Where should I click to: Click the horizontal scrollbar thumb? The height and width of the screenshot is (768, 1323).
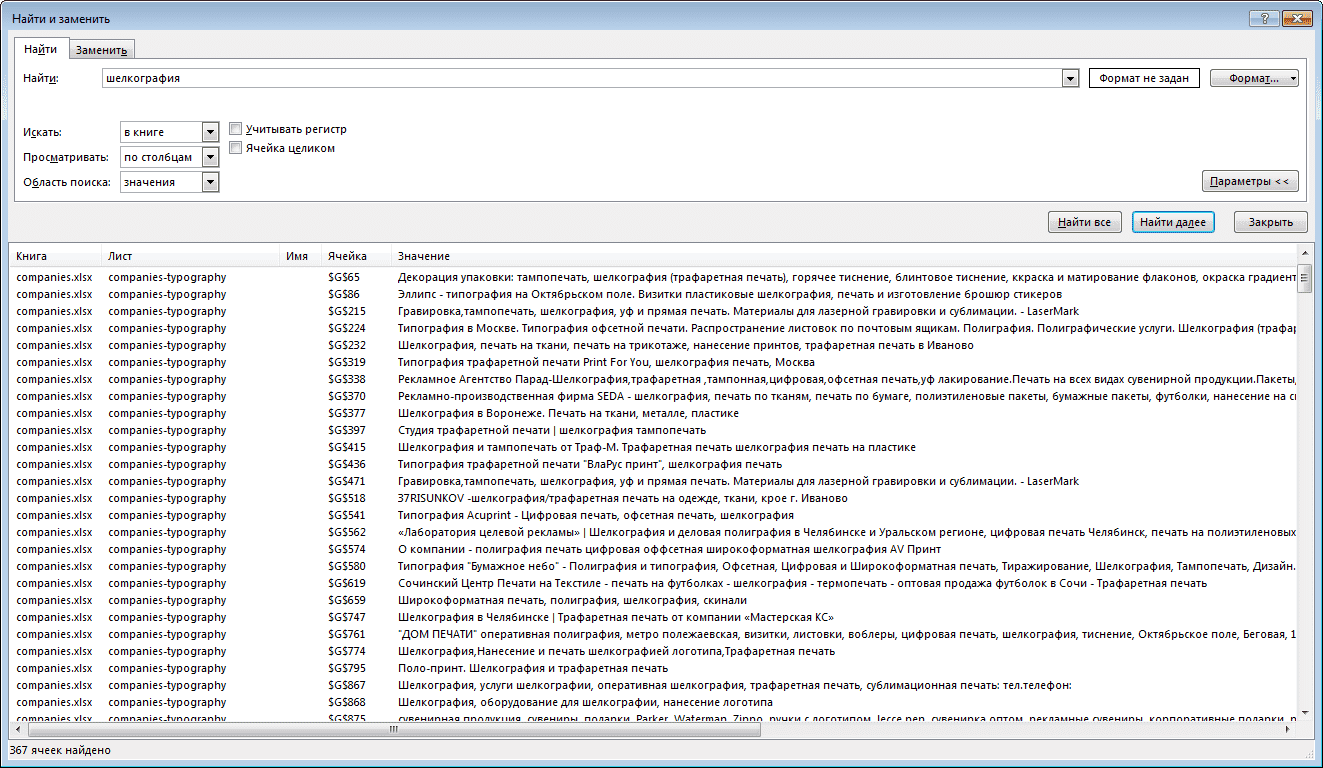pyautogui.click(x=394, y=730)
